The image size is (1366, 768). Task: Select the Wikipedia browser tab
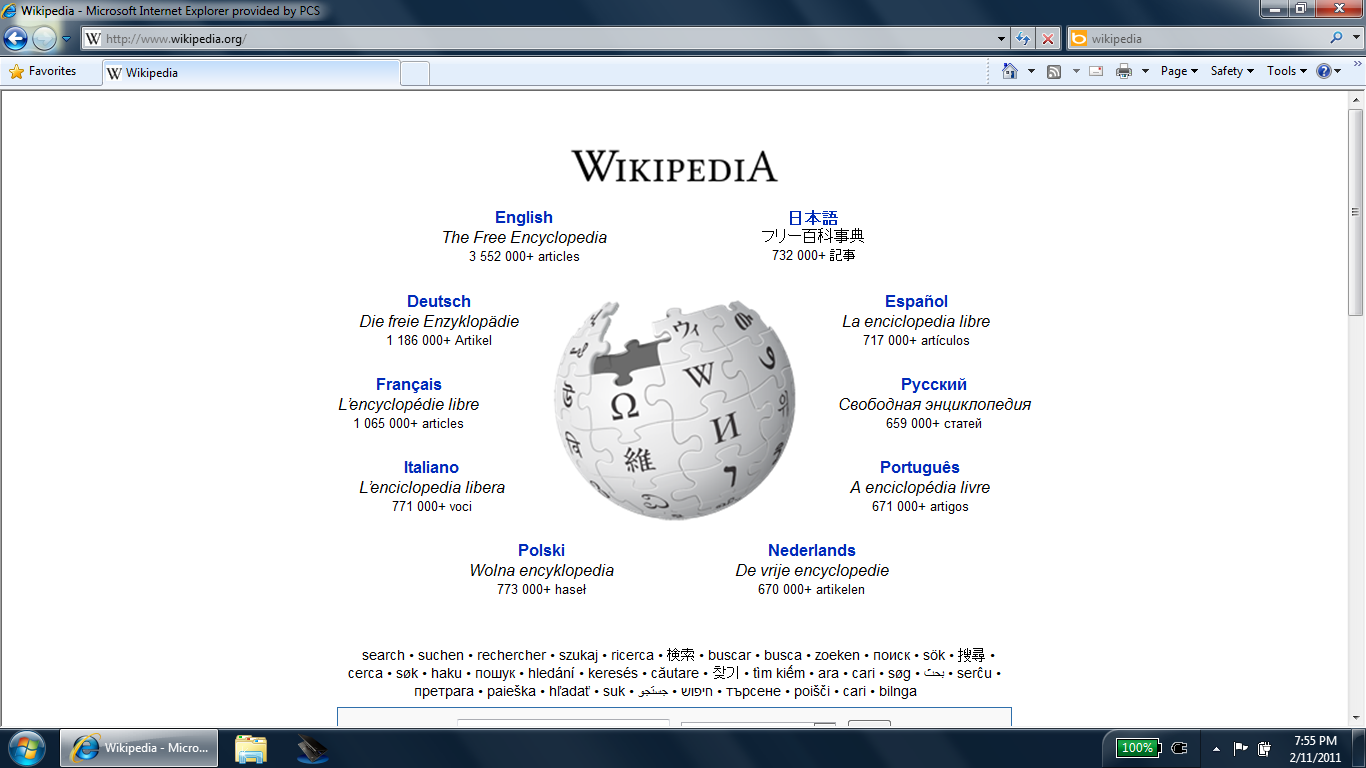click(x=250, y=73)
